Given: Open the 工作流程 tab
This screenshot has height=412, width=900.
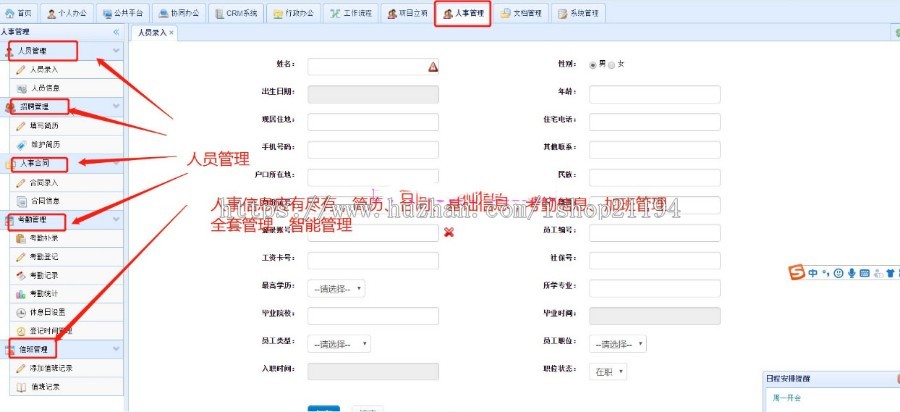Looking at the screenshot, I should tap(350, 13).
